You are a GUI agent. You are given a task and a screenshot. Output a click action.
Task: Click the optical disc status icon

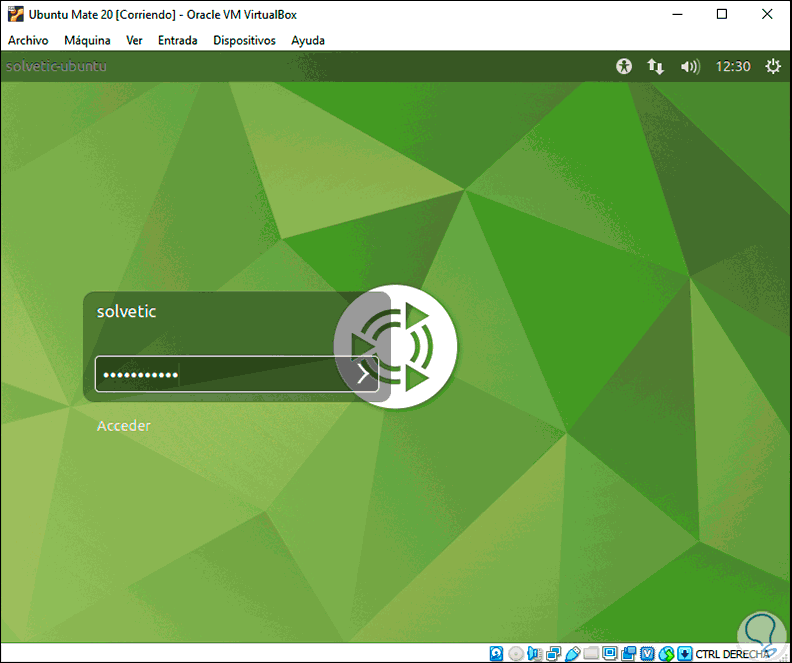(x=516, y=654)
